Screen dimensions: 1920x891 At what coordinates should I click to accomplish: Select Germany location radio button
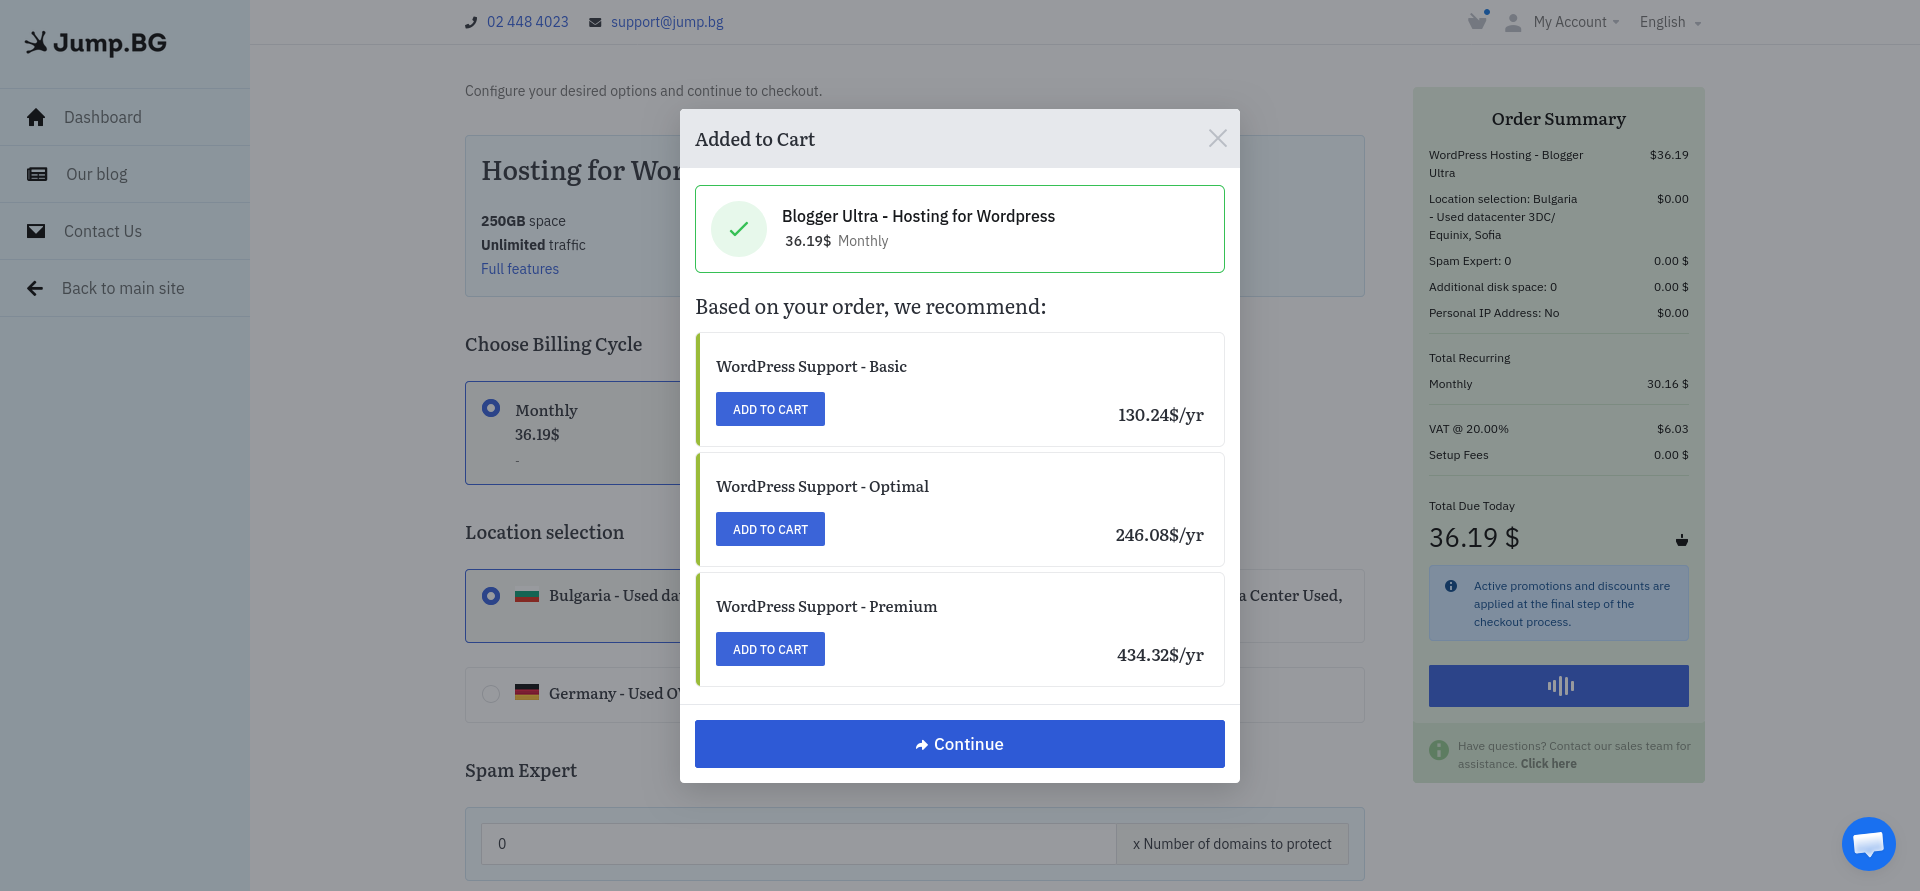tap(491, 694)
